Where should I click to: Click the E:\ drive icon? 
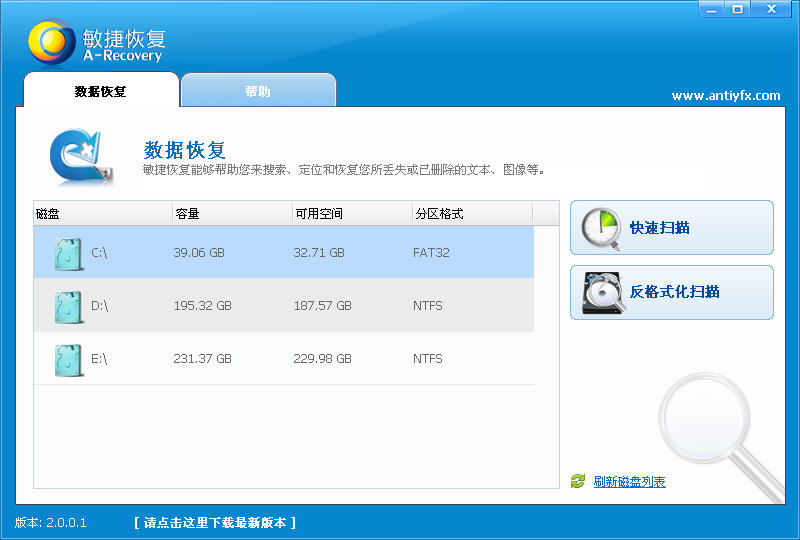[68, 360]
